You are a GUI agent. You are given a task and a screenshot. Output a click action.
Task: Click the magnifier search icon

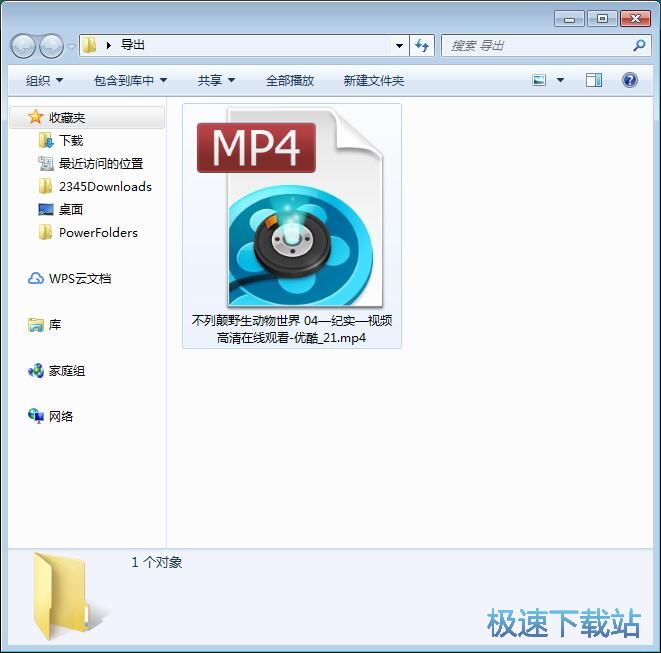pos(639,45)
